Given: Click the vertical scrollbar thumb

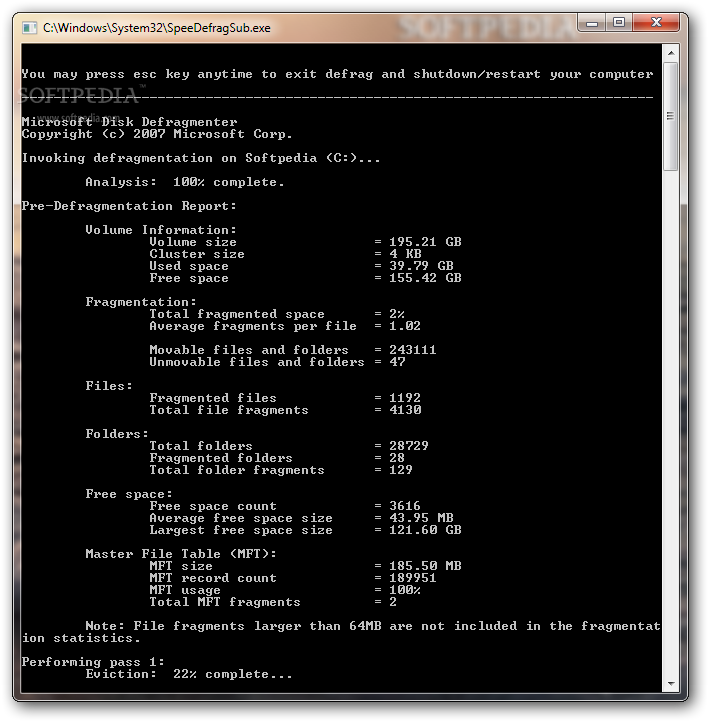Looking at the screenshot, I should 671,116.
